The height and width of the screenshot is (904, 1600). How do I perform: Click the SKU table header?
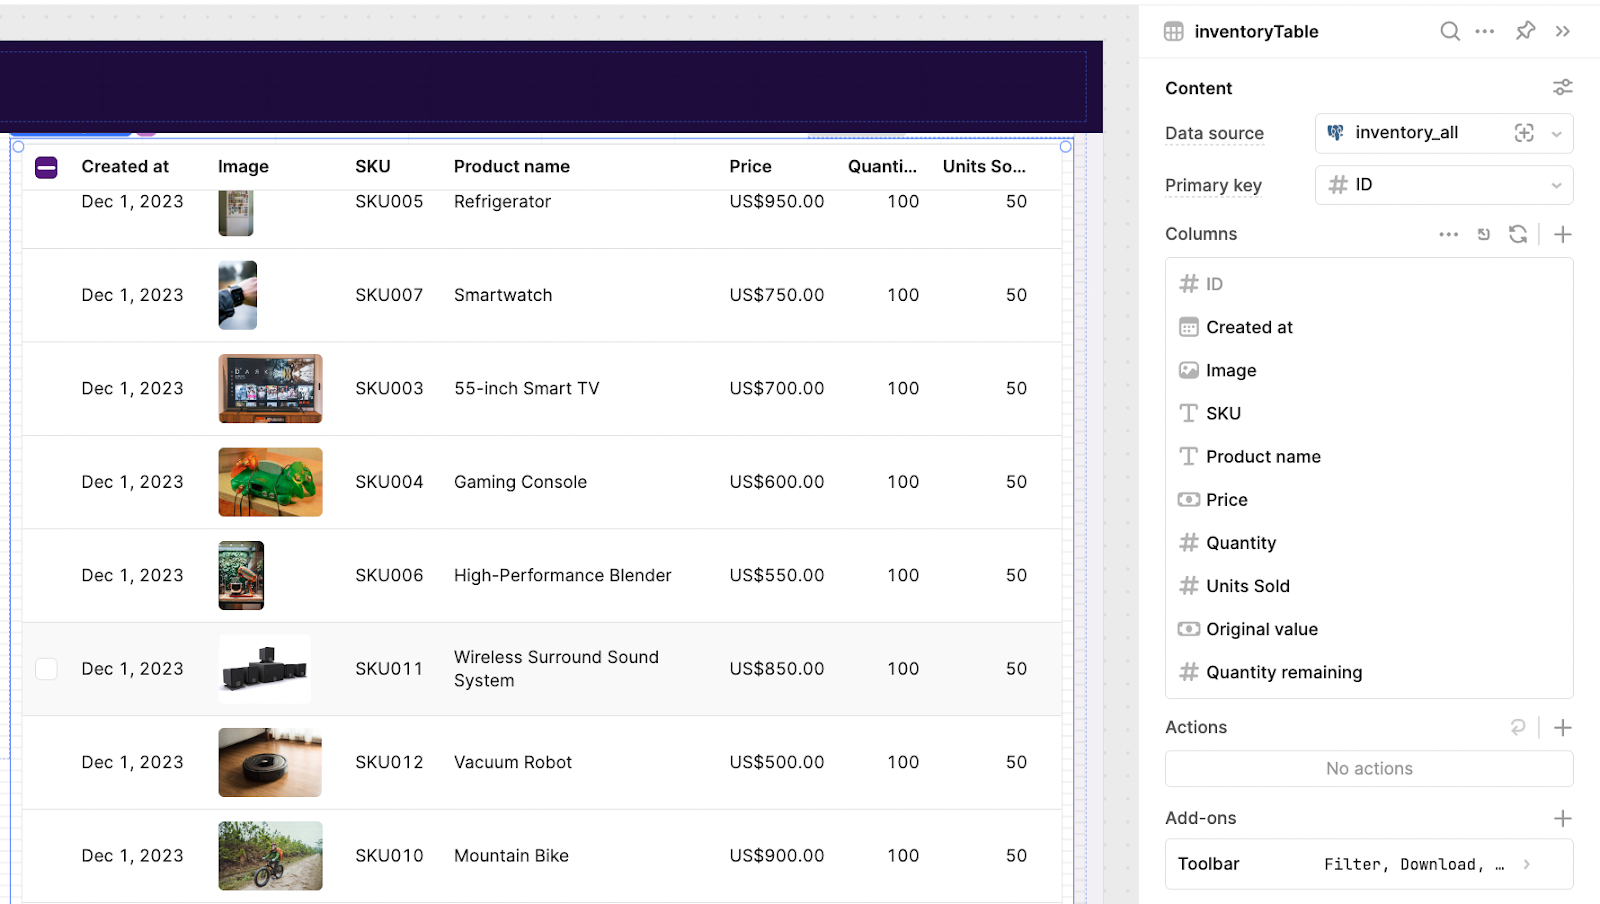pos(373,167)
